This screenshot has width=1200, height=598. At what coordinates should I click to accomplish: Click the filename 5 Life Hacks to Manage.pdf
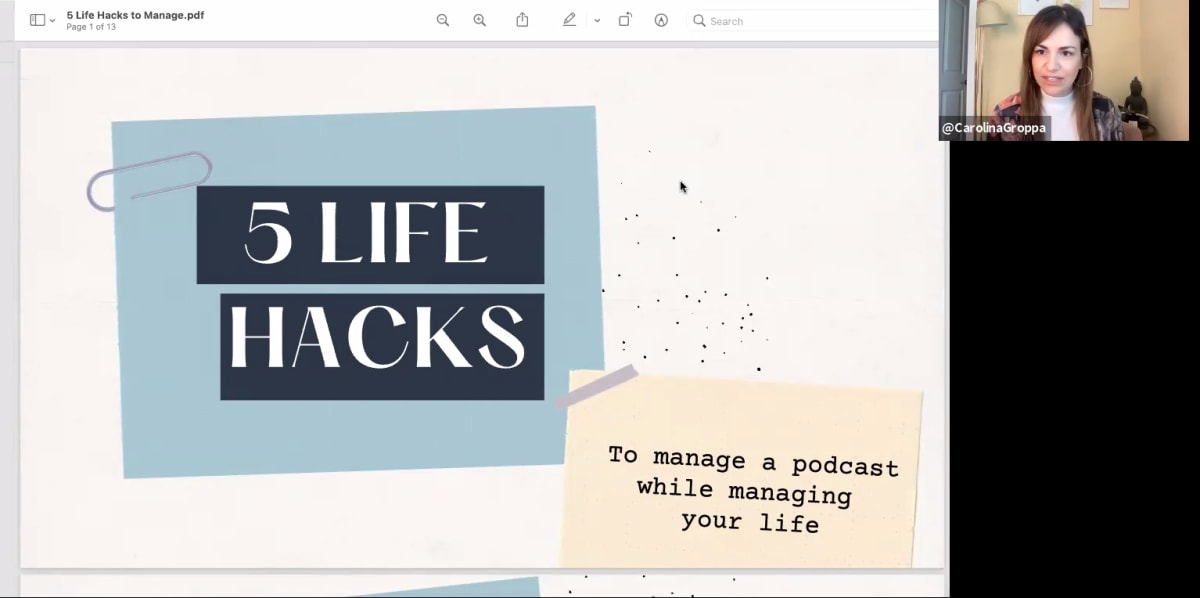(135, 15)
